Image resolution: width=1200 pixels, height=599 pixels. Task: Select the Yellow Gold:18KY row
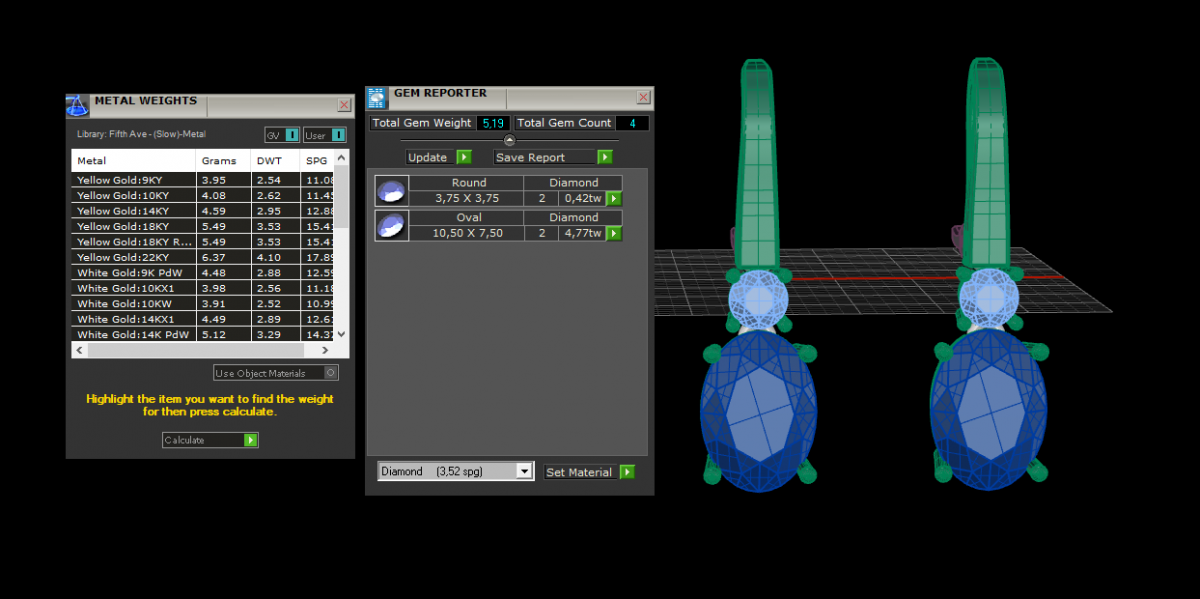(x=202, y=227)
